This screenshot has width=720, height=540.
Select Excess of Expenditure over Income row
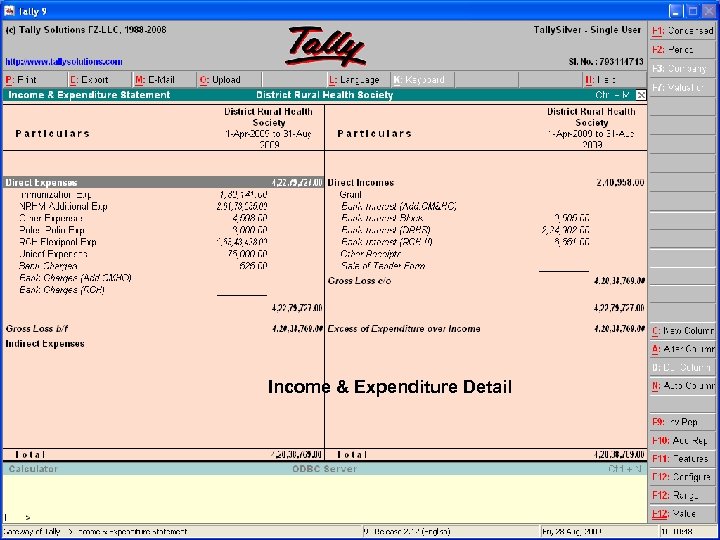point(486,329)
